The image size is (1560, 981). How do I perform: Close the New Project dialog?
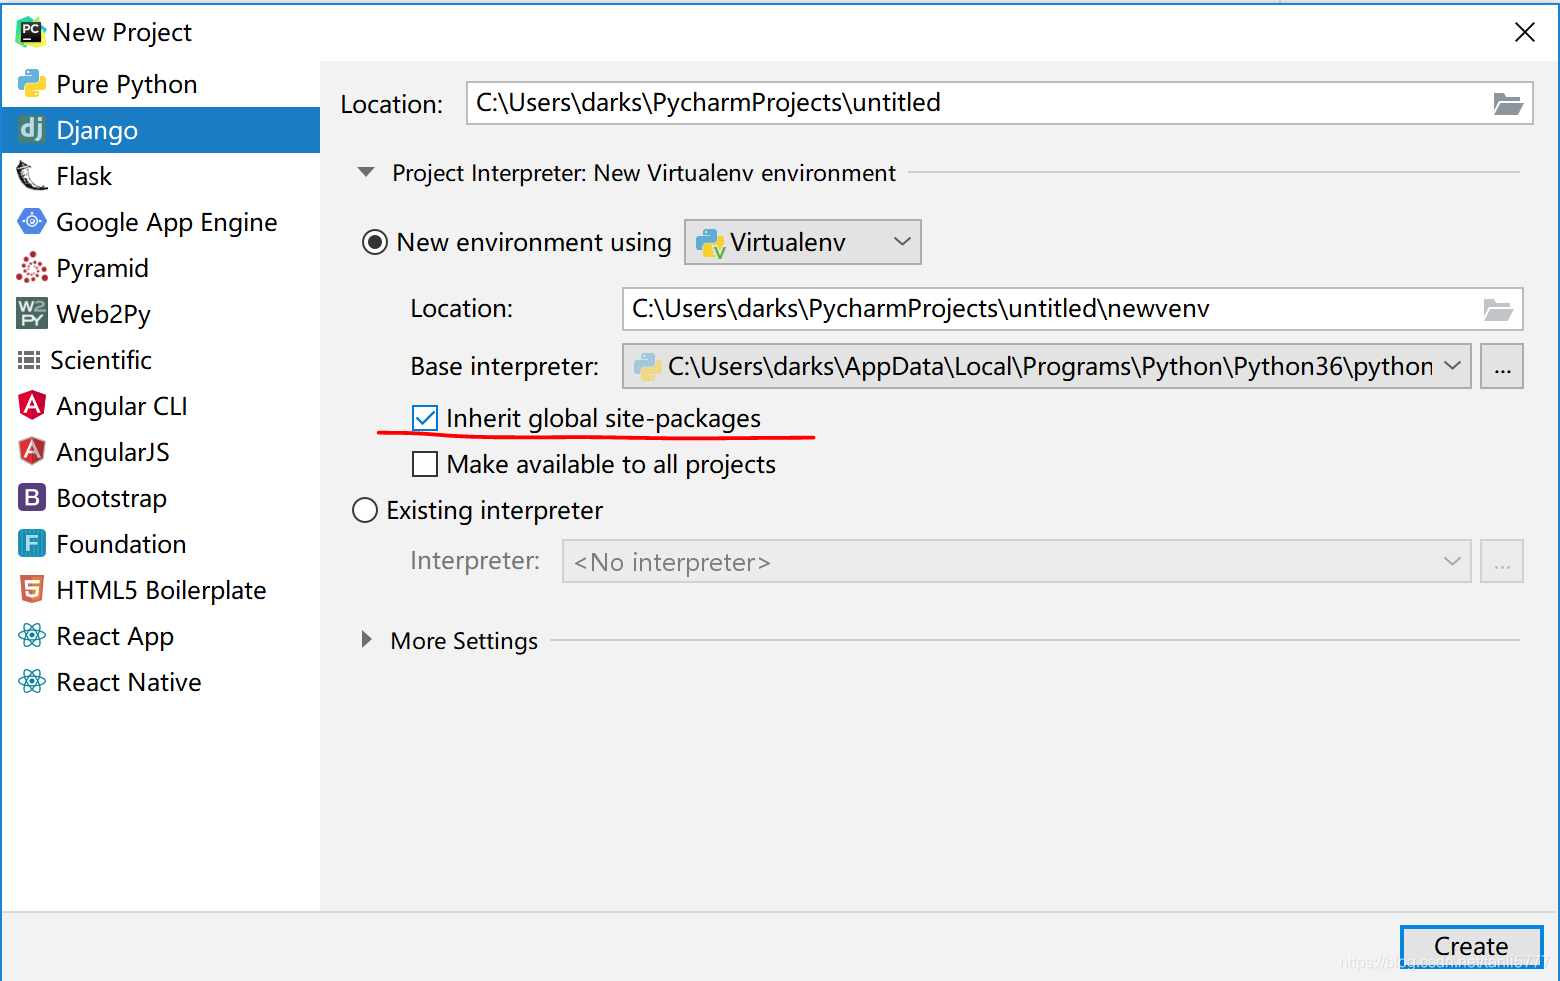[x=1525, y=32]
